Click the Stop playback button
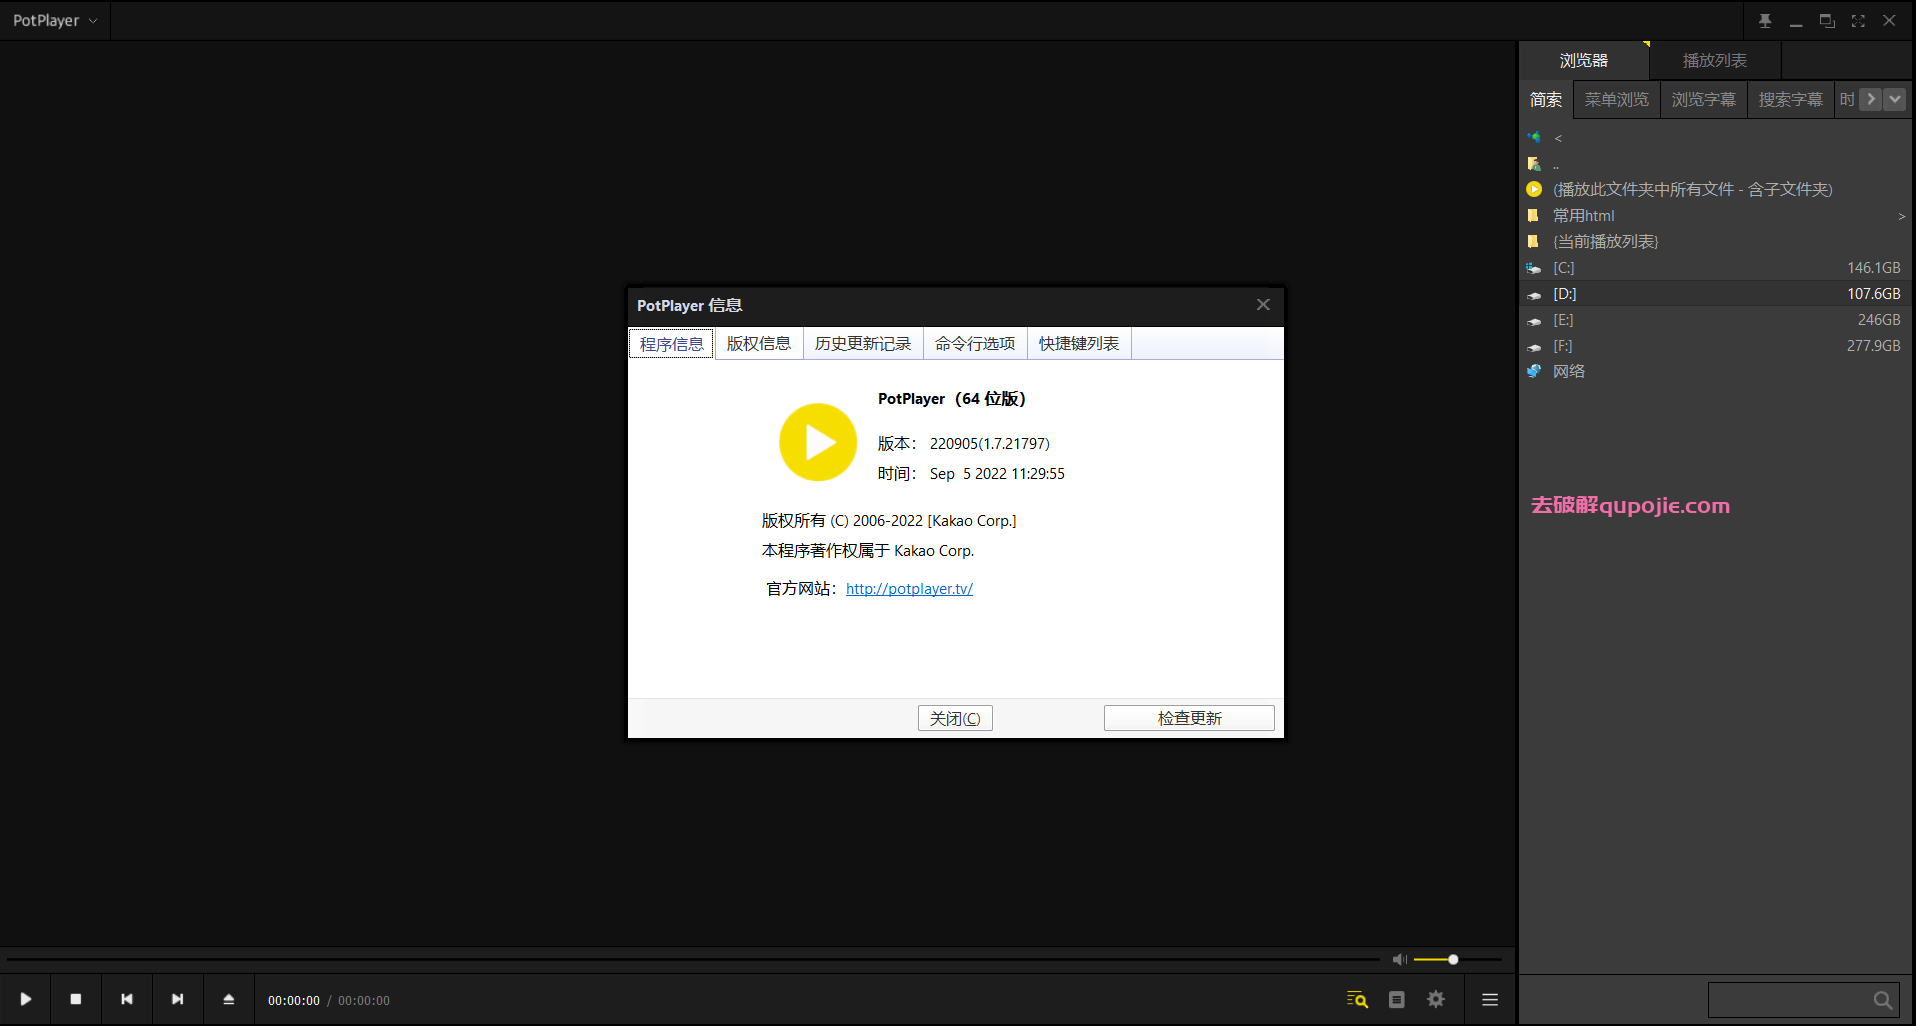Image resolution: width=1916 pixels, height=1026 pixels. [x=76, y=999]
